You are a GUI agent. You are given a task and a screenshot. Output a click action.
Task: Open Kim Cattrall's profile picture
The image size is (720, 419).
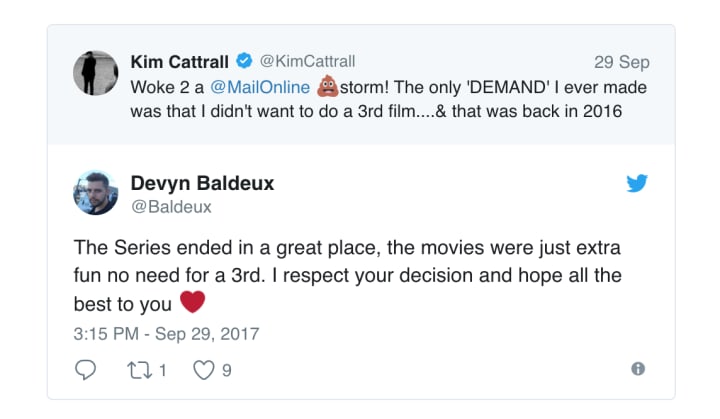coord(96,73)
